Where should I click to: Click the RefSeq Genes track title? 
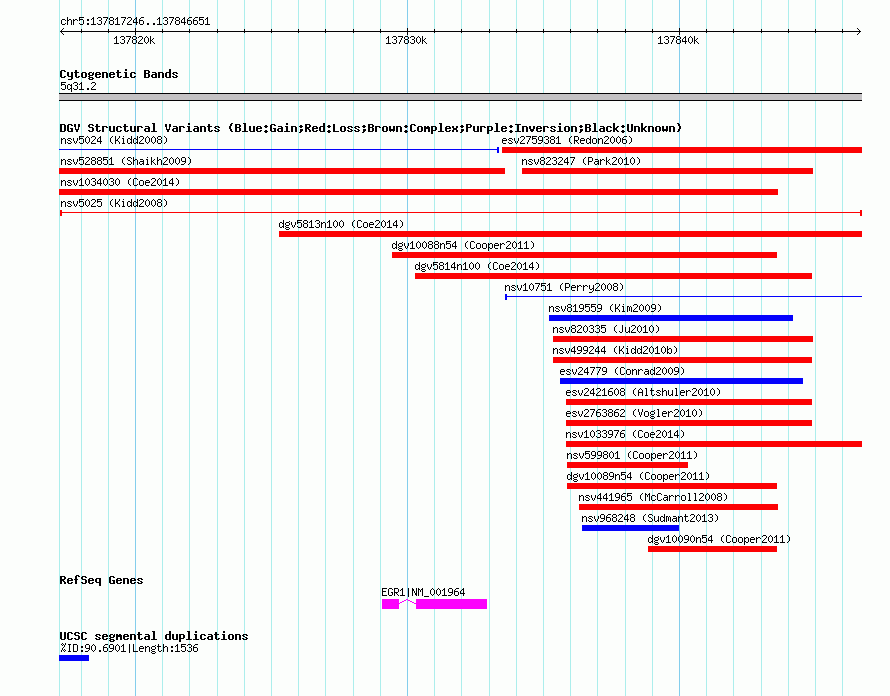101,580
